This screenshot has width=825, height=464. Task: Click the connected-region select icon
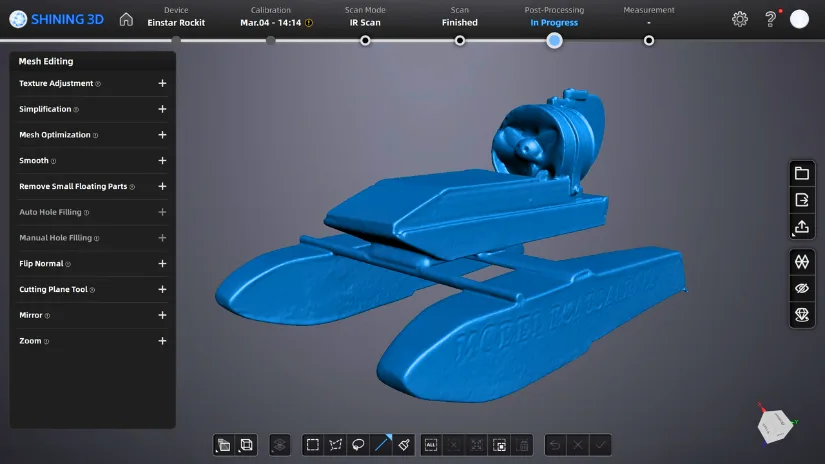[x=477, y=445]
